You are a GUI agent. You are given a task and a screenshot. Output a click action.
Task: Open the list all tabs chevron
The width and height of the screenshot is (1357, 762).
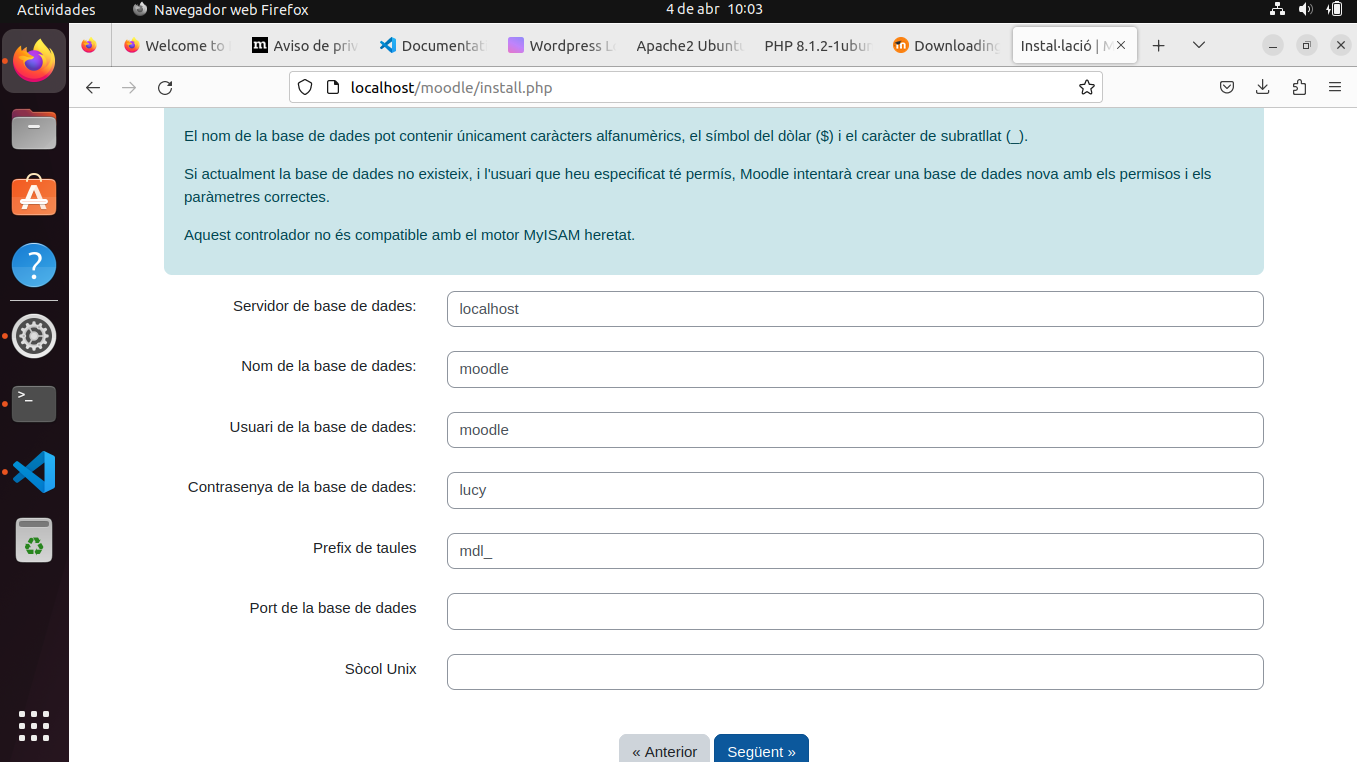point(1197,45)
